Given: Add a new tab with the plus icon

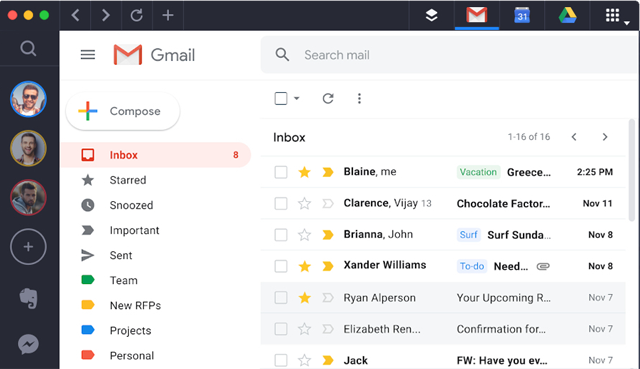Looking at the screenshot, I should coord(168,16).
